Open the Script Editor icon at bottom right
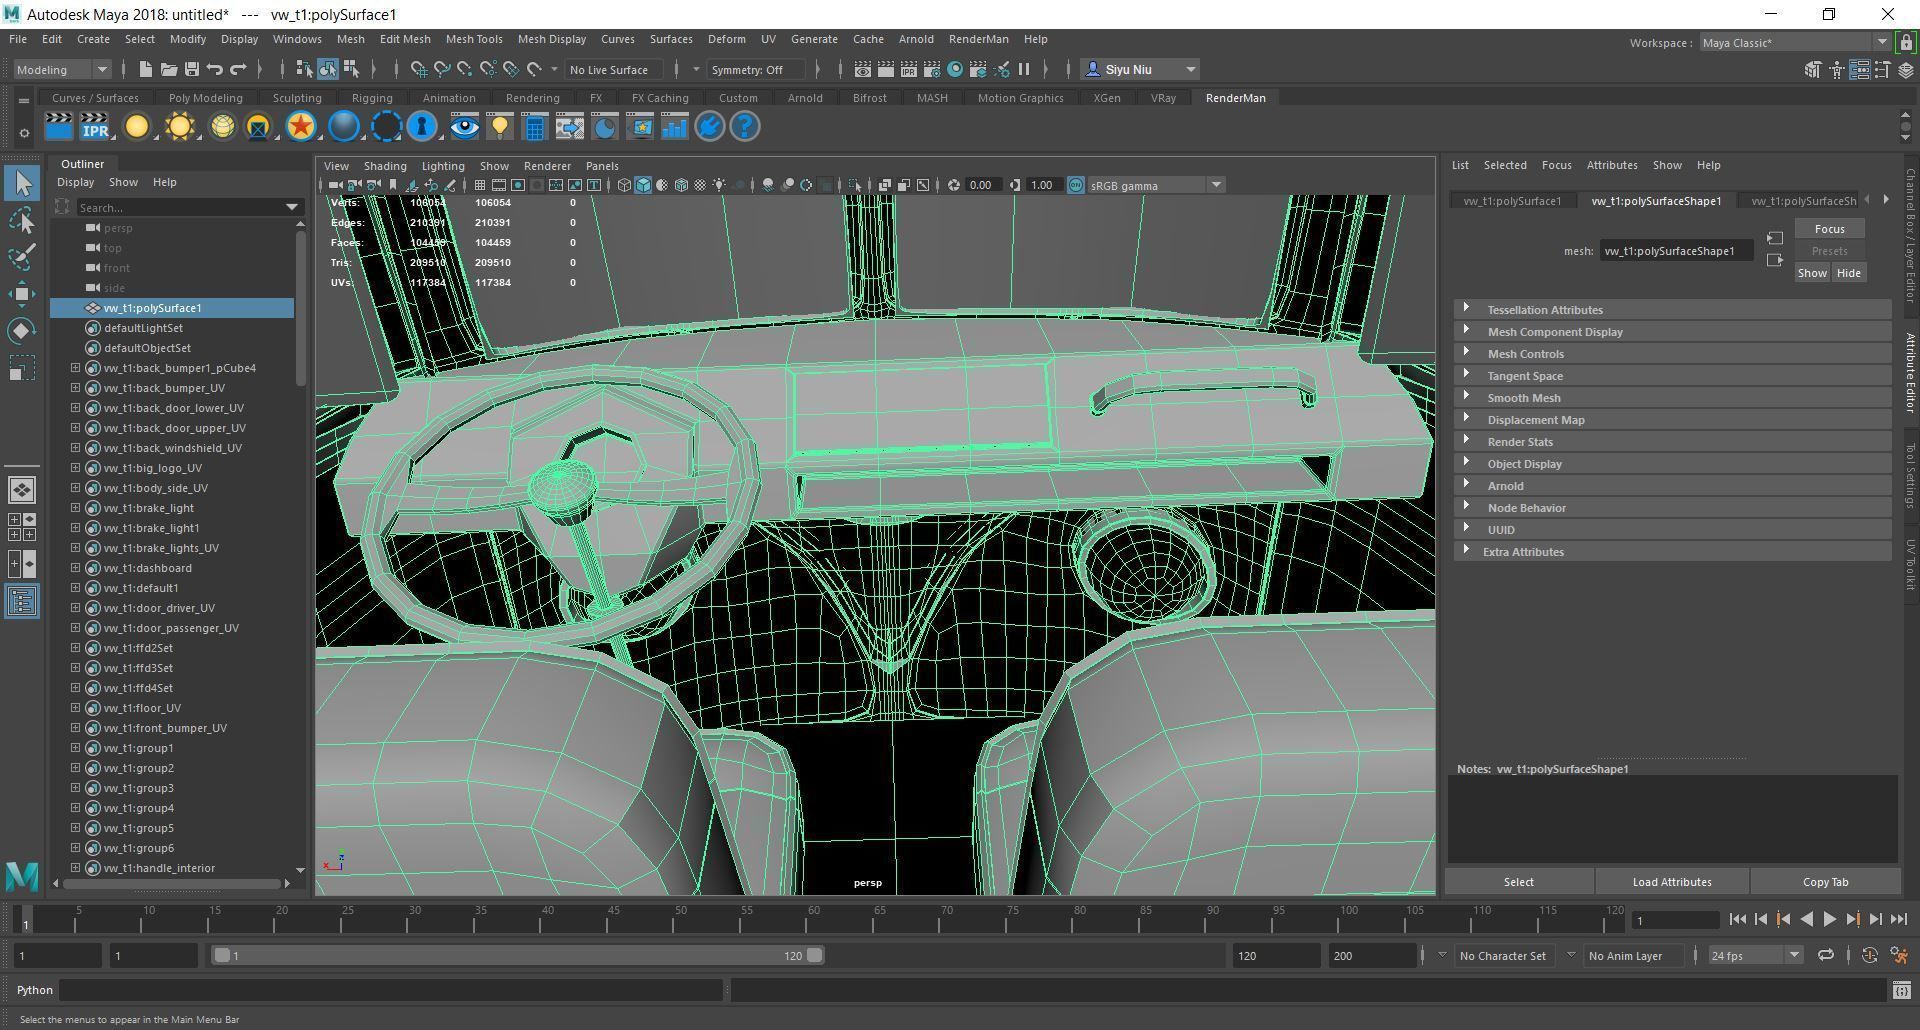 tap(1901, 990)
